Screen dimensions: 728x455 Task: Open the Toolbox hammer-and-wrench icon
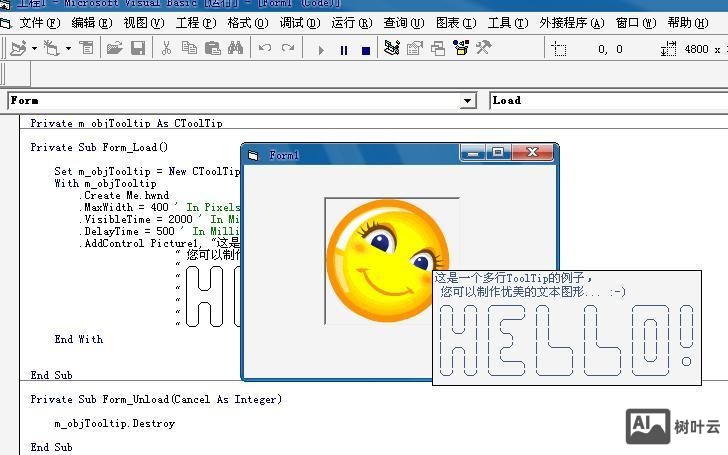[483, 48]
